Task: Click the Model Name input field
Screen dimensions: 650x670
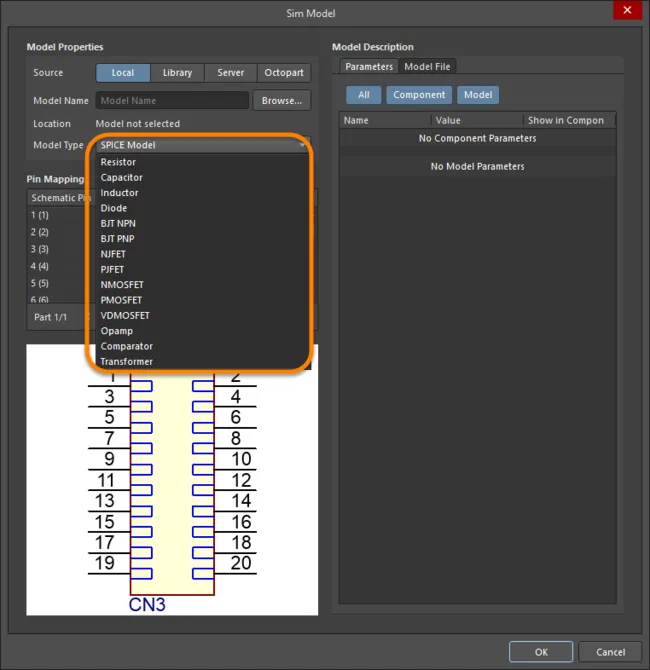Action: pyautogui.click(x=172, y=100)
